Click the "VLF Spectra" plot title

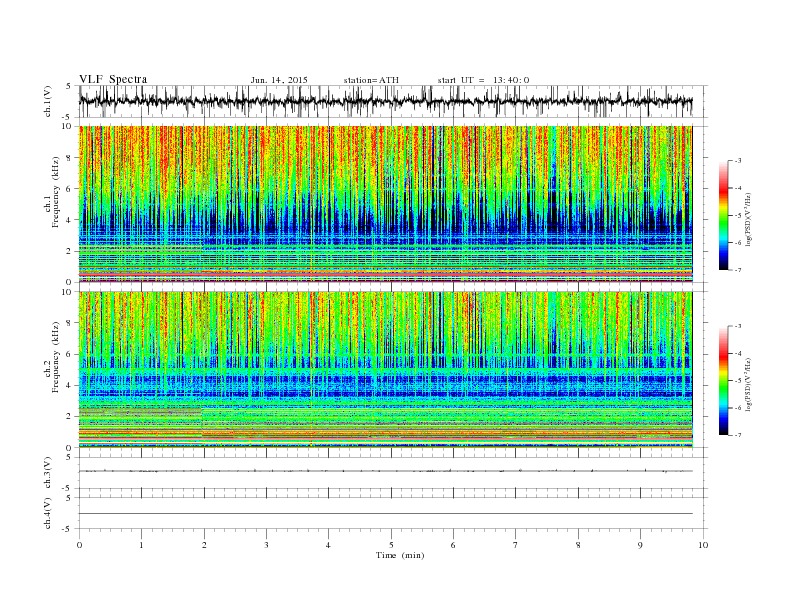point(113,79)
